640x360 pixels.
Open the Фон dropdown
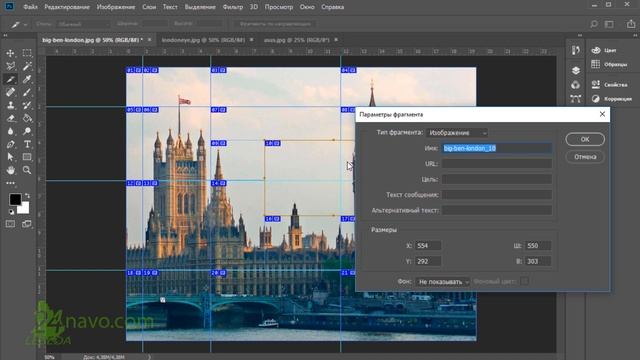coord(442,282)
